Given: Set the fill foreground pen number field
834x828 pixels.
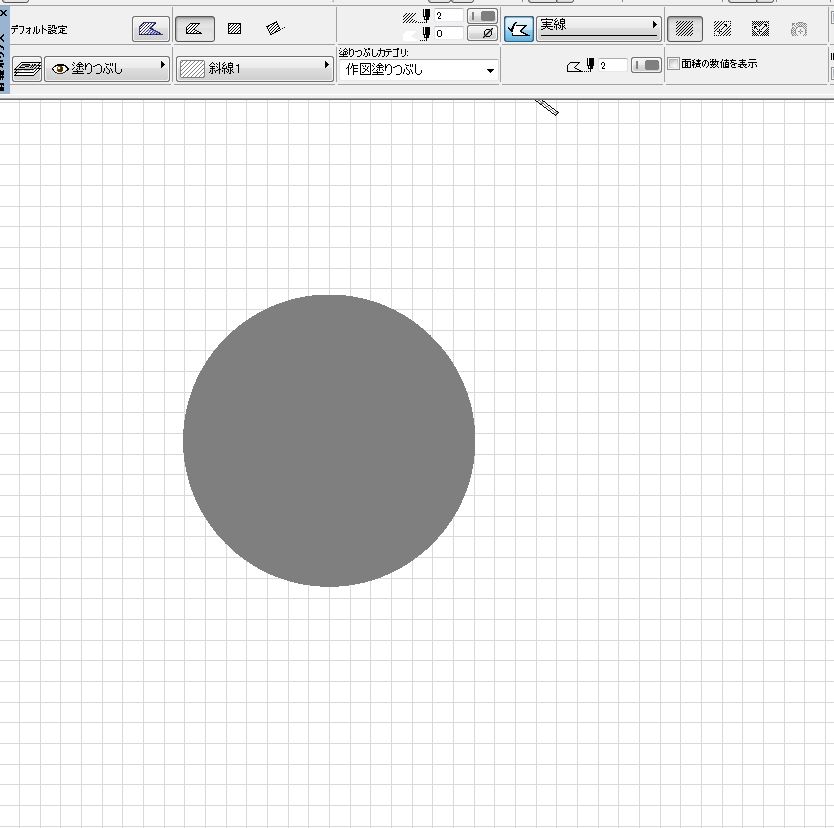Looking at the screenshot, I should point(449,16).
